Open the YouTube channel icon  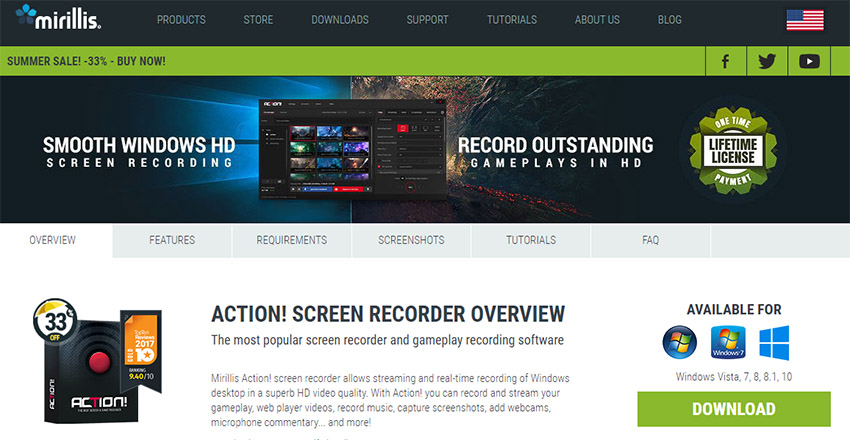(x=809, y=61)
